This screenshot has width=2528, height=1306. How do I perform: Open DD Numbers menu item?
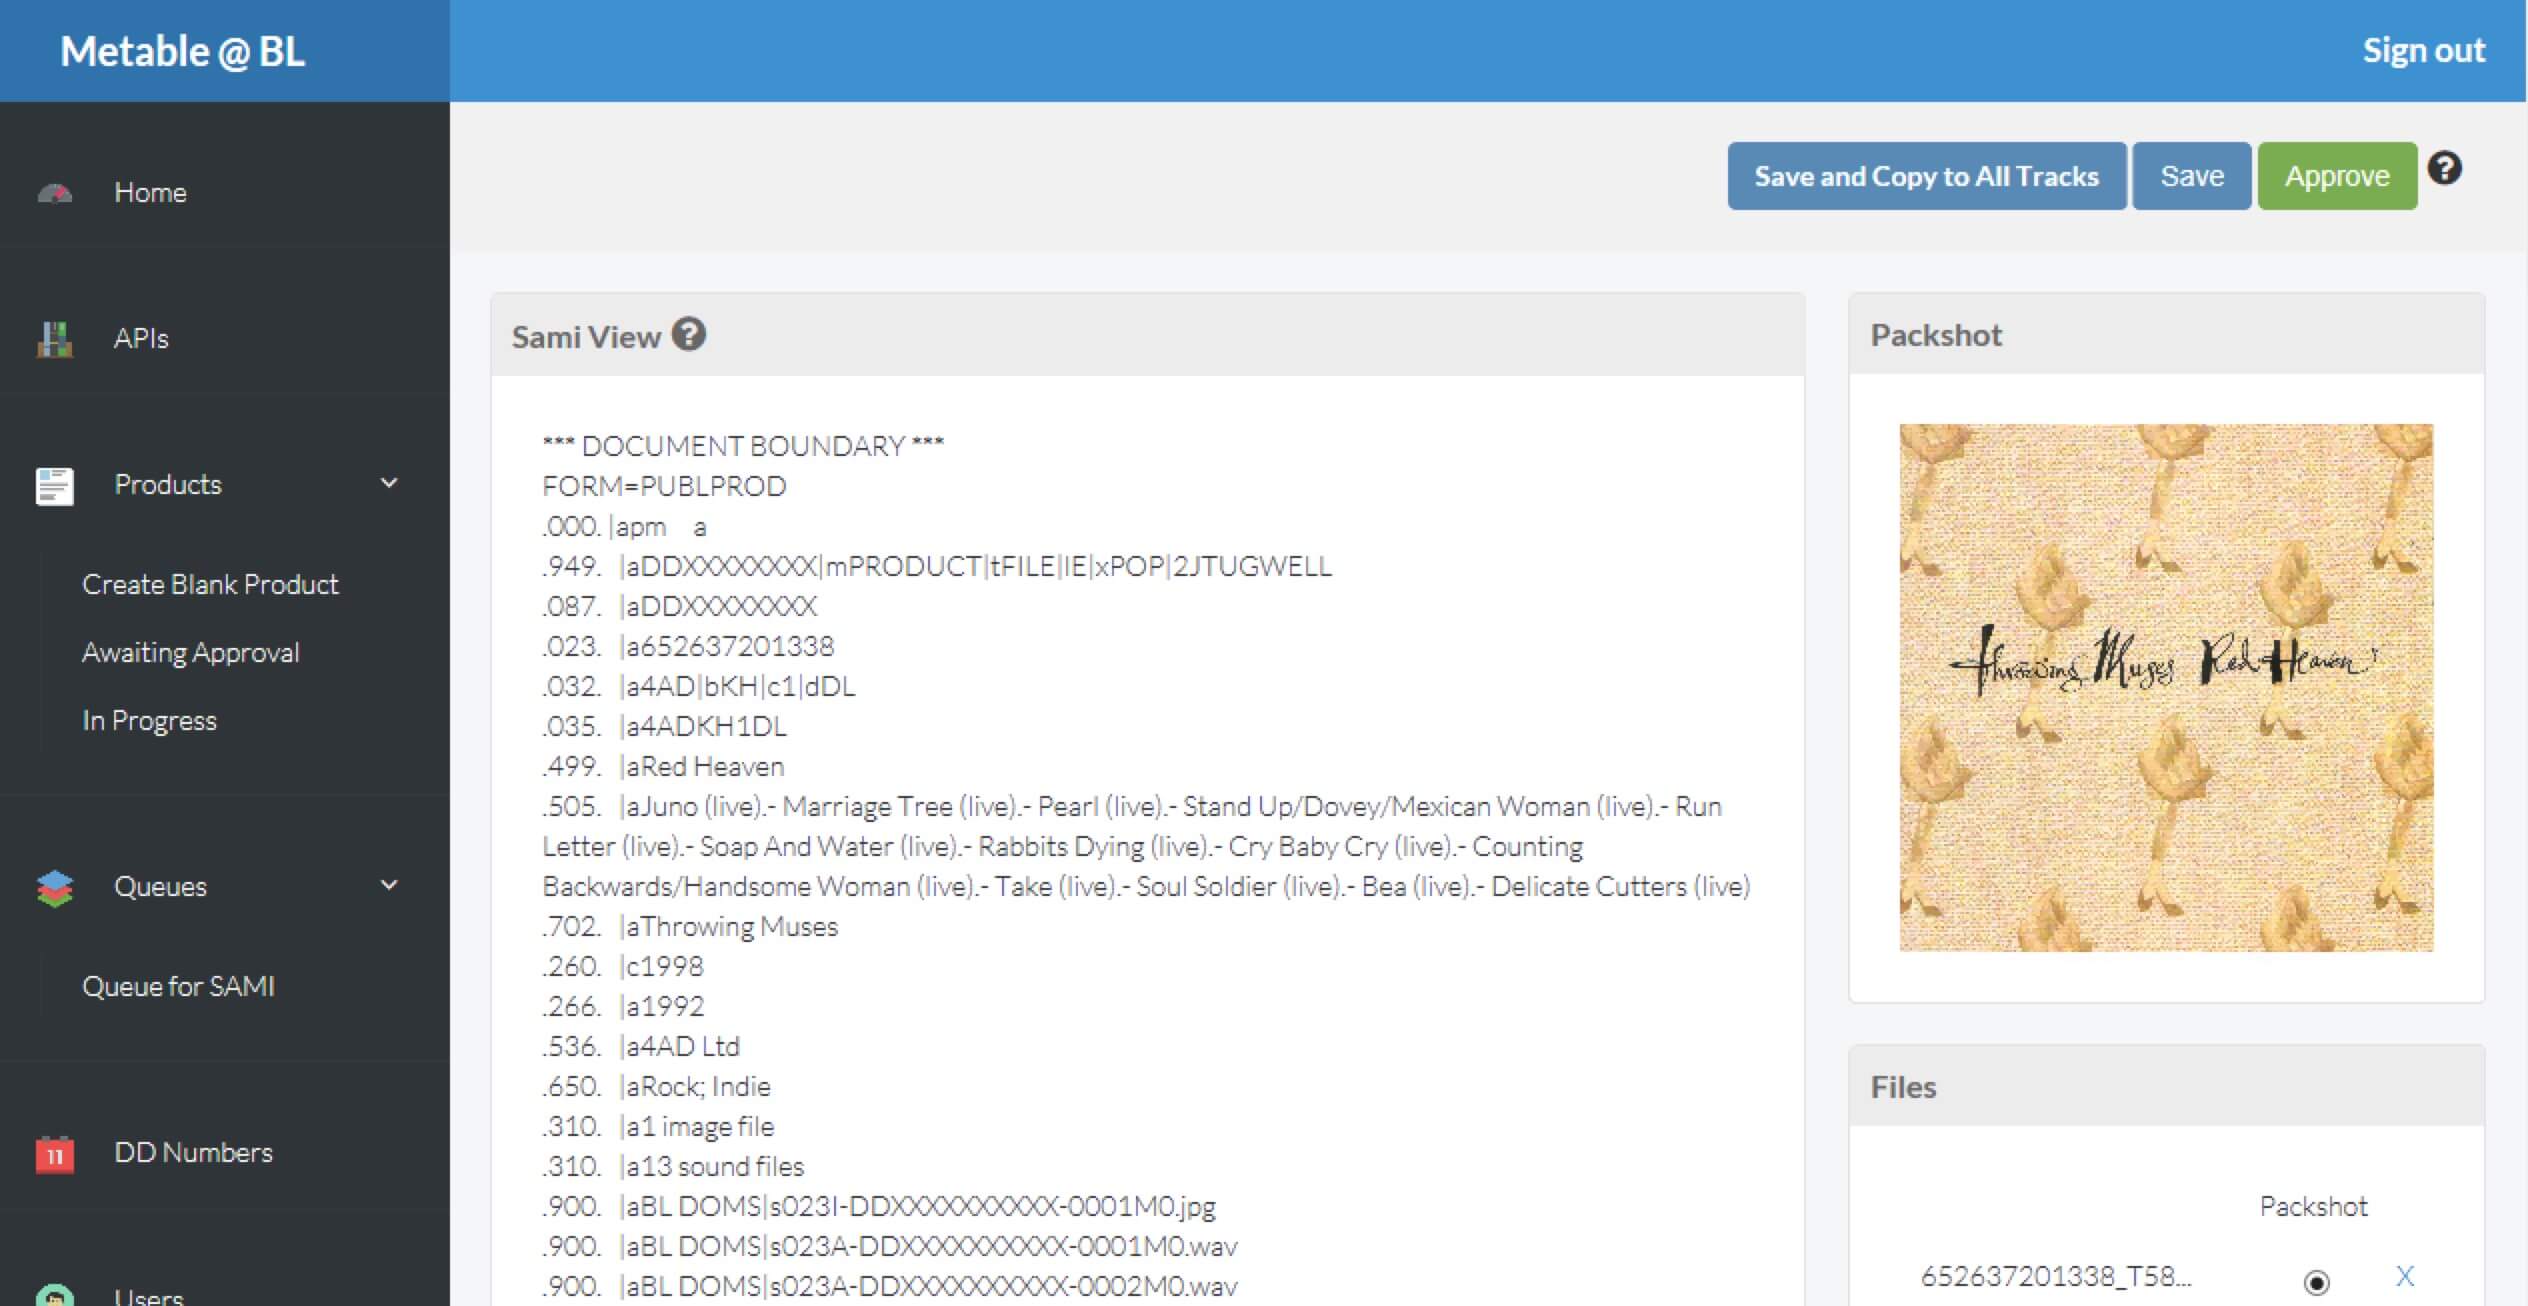(x=193, y=1152)
